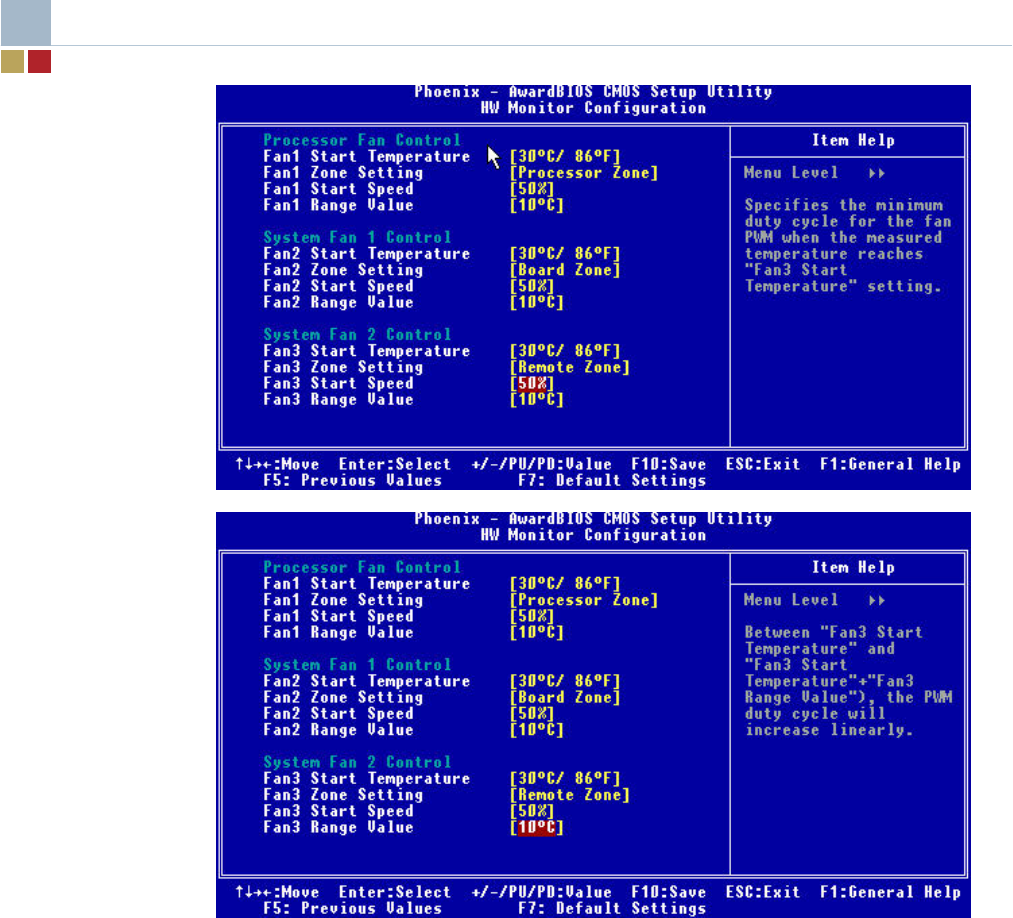Click F5: Previous Values in bottom BIOS footer
The image size is (1013, 918).
coord(352,908)
